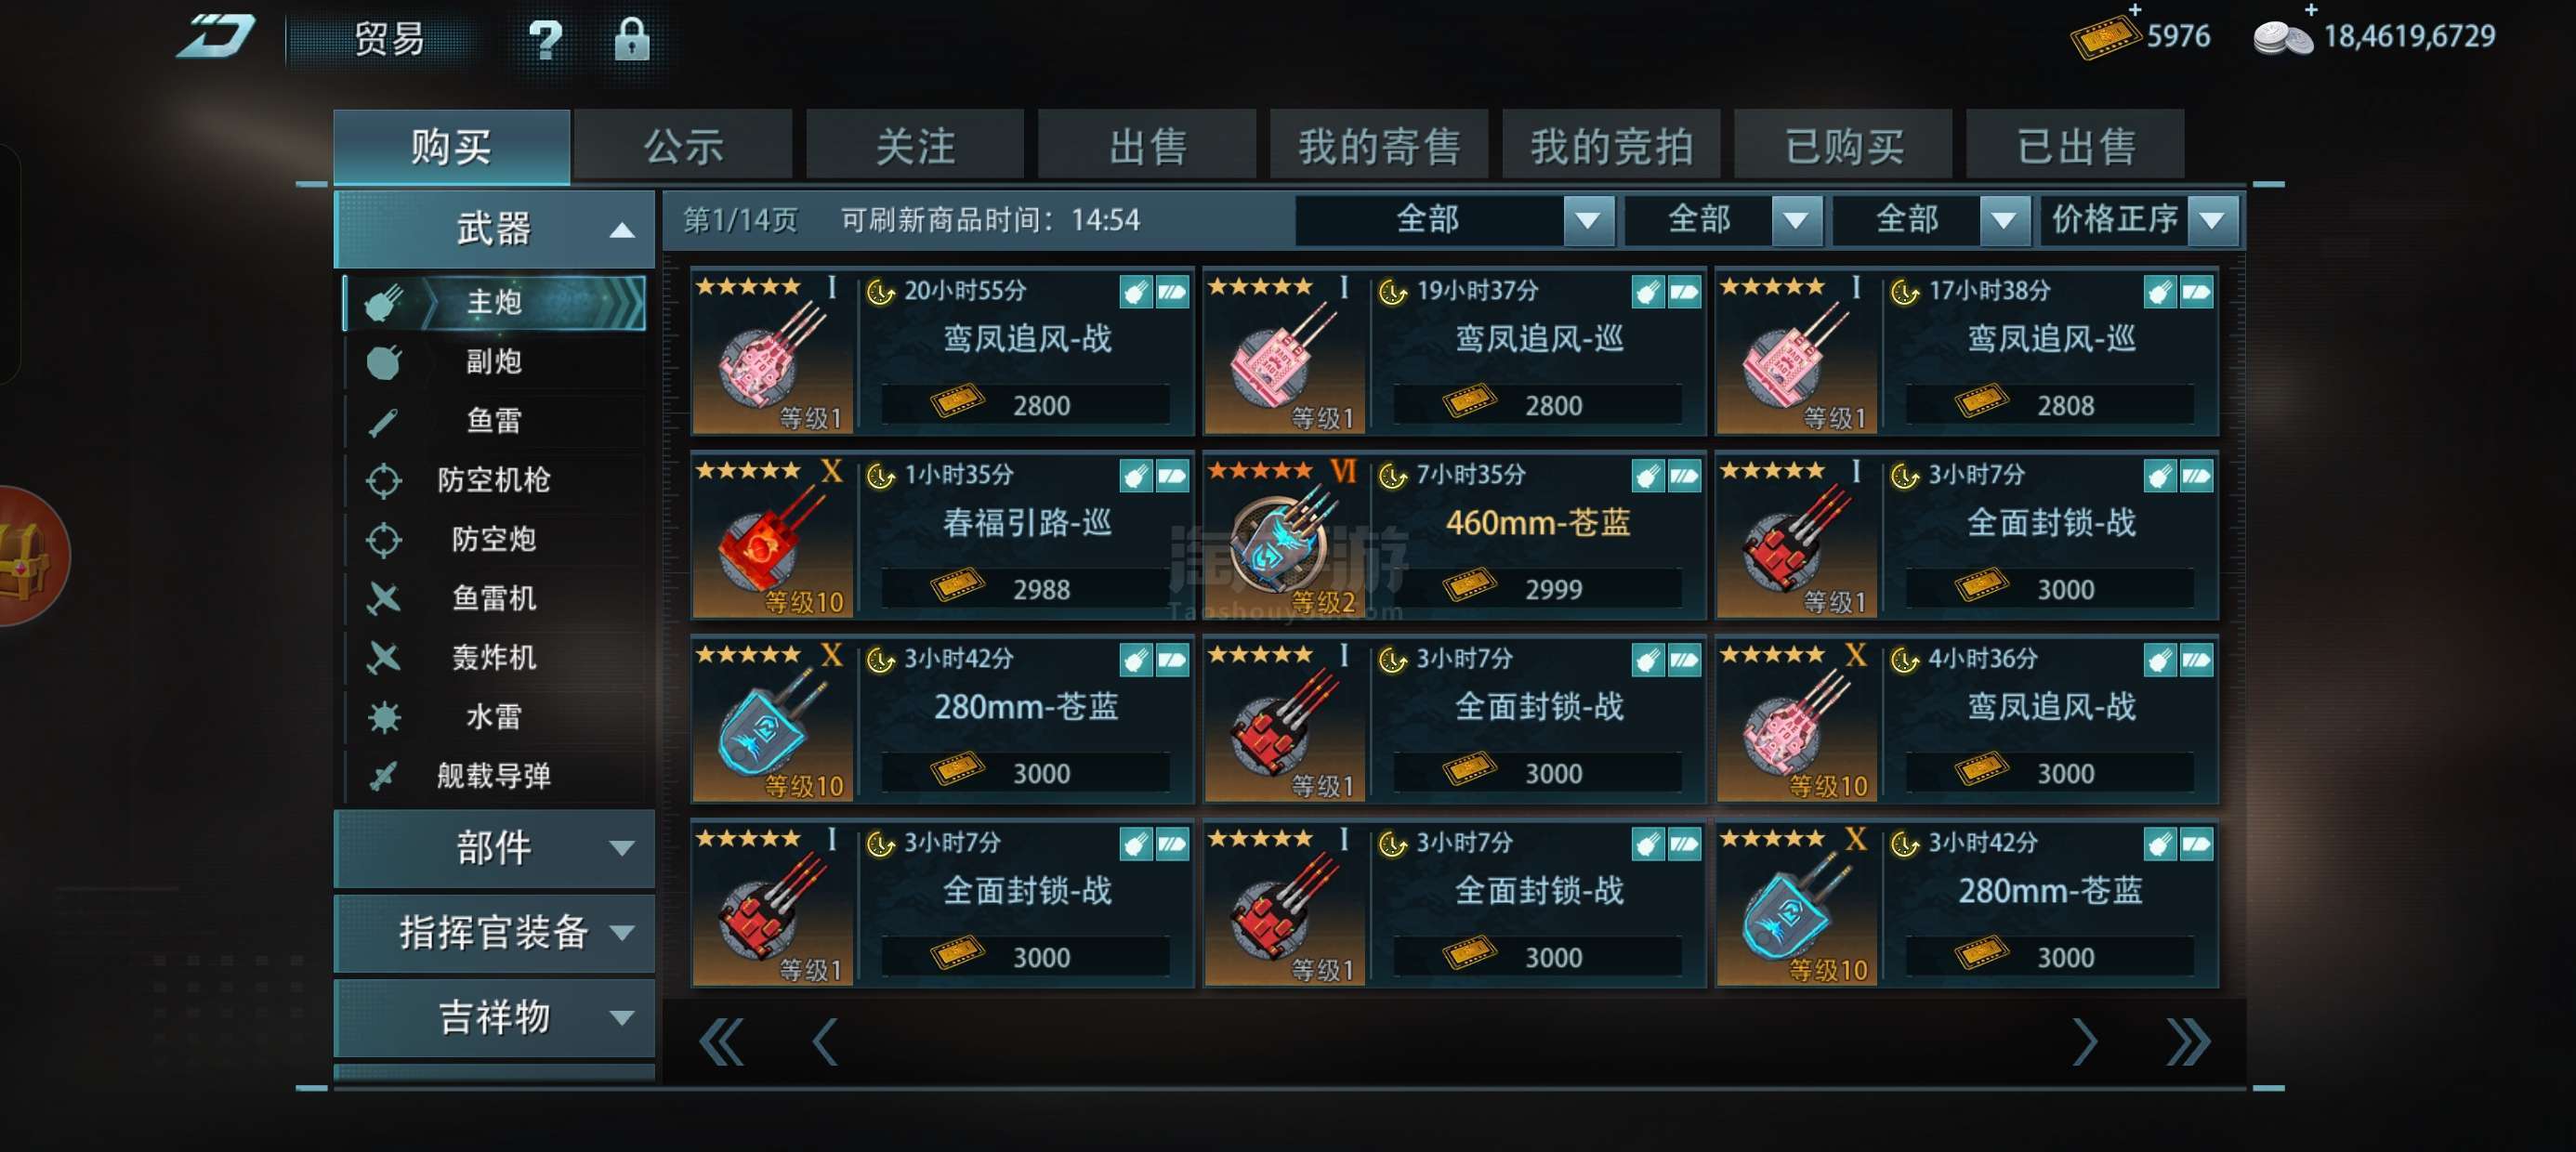Screen dimensions: 2576x1152
Task: Add gold tickets with plus icon
Action: tap(2135, 10)
